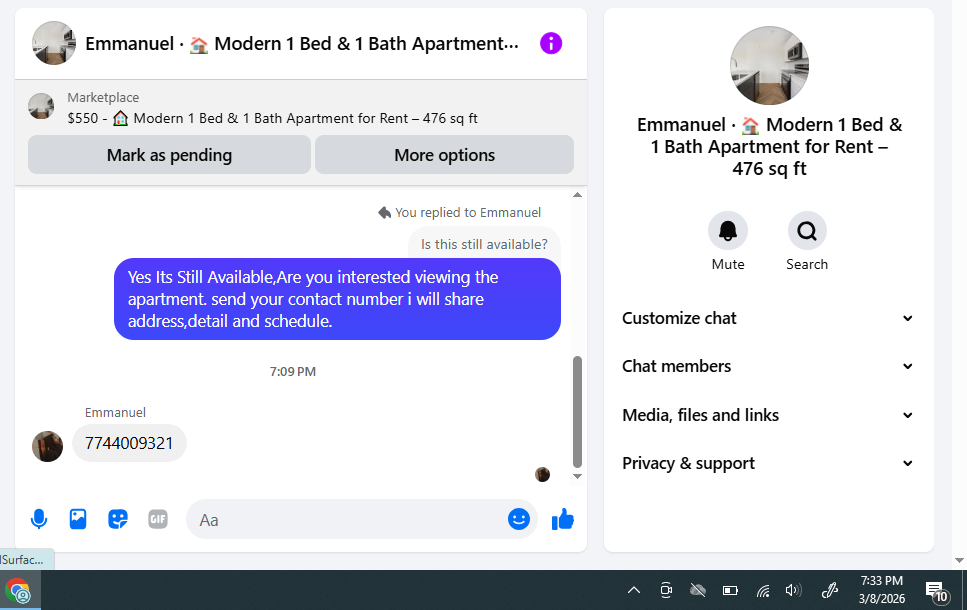Open the GIF picker

point(158,519)
